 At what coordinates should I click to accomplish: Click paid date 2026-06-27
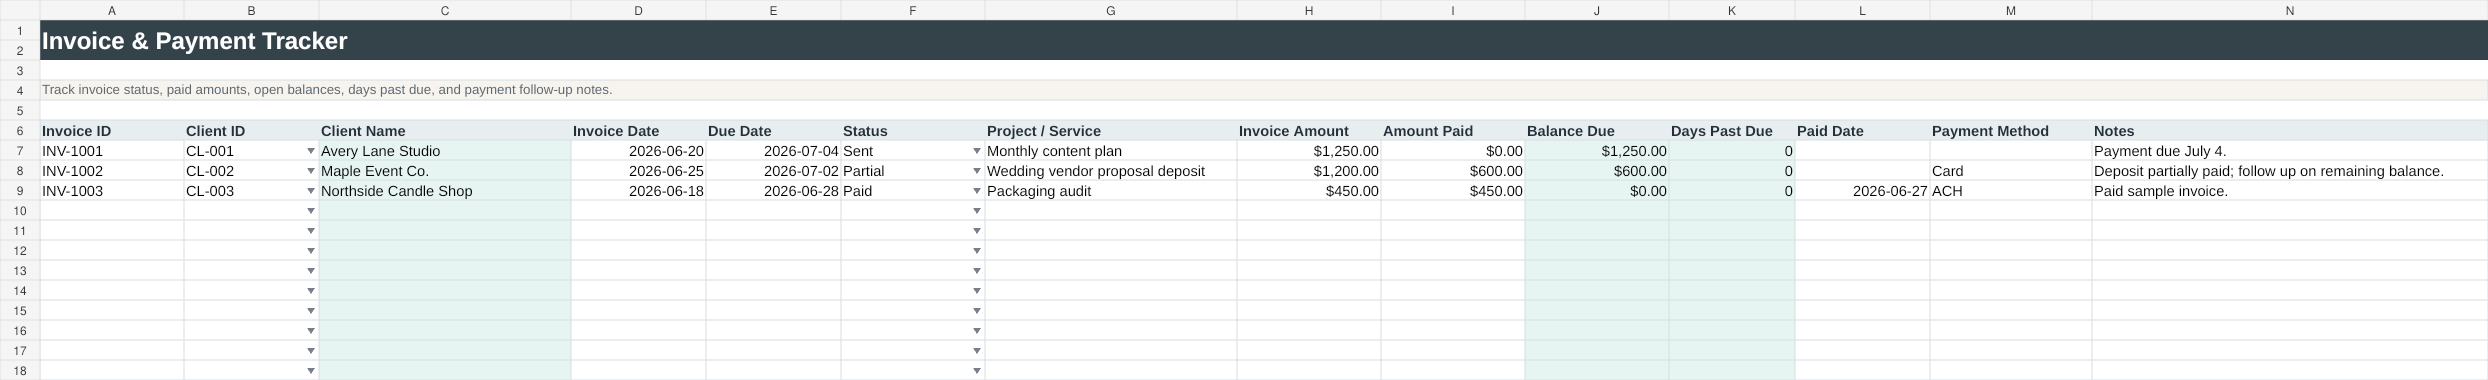pyautogui.click(x=1862, y=191)
